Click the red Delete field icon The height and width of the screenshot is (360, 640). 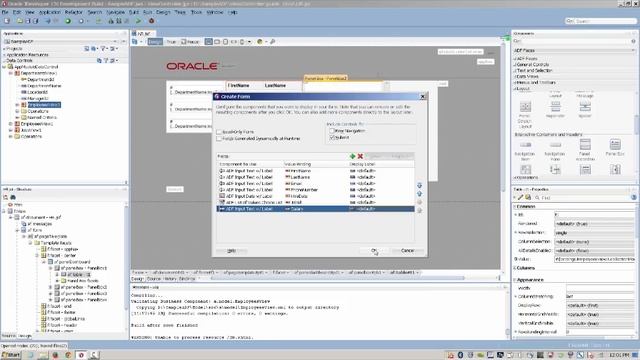click(x=360, y=156)
